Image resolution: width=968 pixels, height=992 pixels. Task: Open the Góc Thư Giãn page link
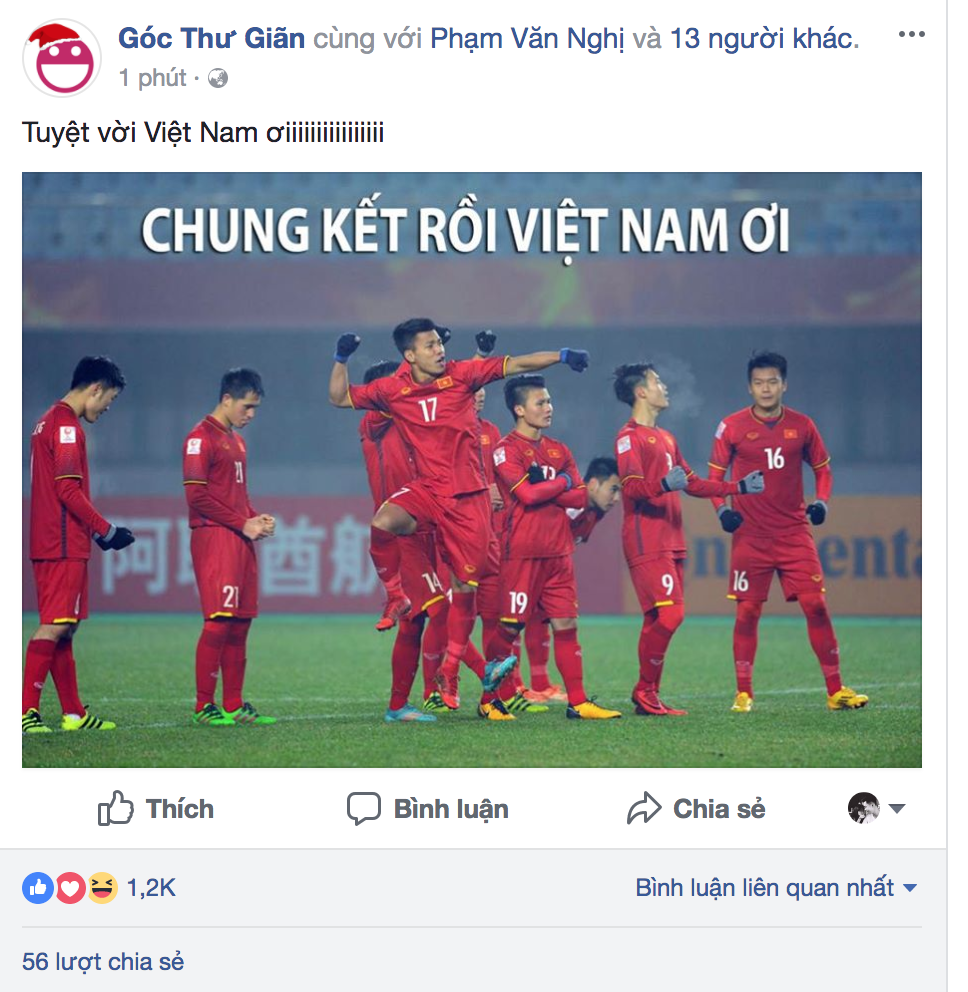coord(211,39)
